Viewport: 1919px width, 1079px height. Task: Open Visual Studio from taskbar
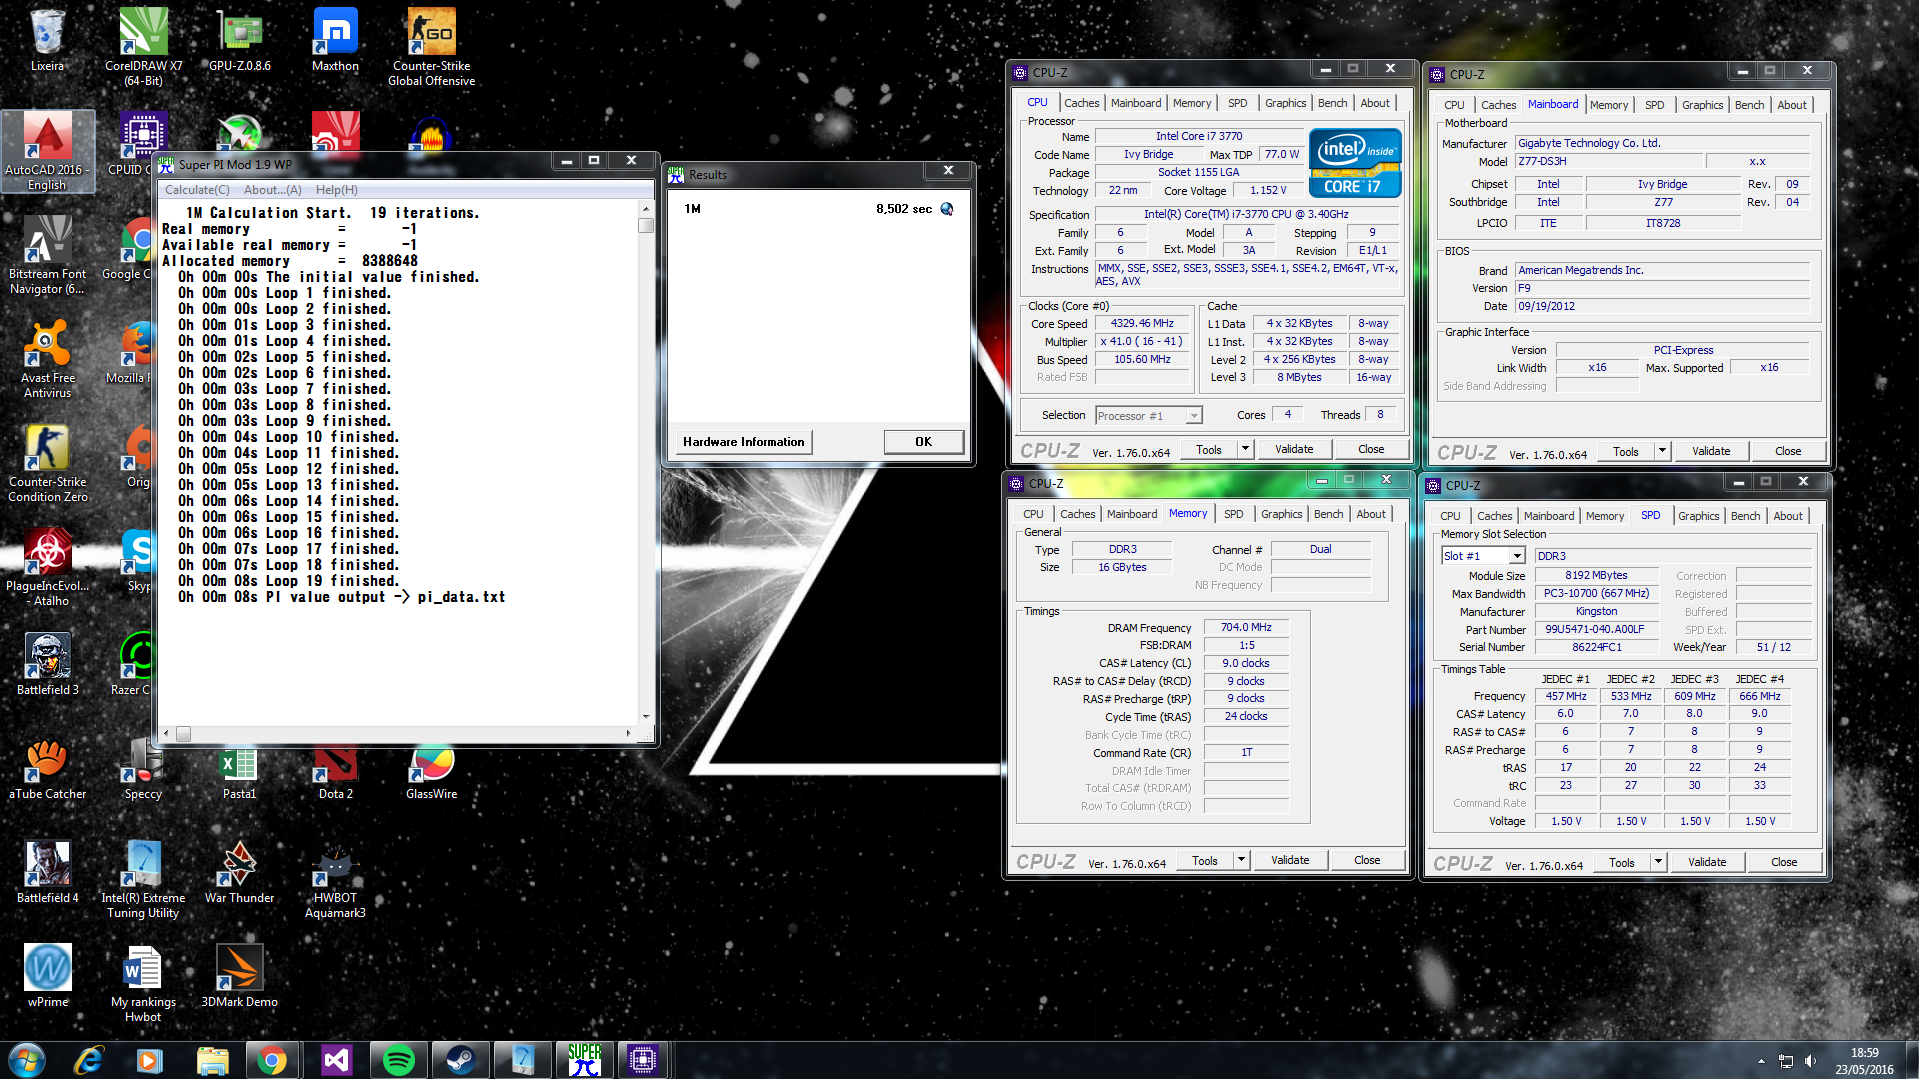(336, 1060)
